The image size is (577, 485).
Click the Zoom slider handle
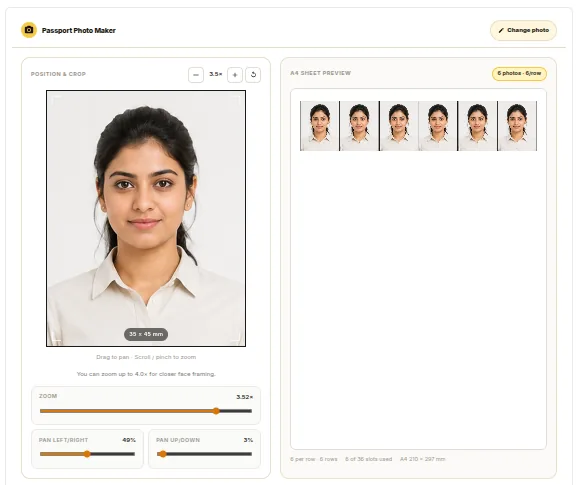[216, 411]
